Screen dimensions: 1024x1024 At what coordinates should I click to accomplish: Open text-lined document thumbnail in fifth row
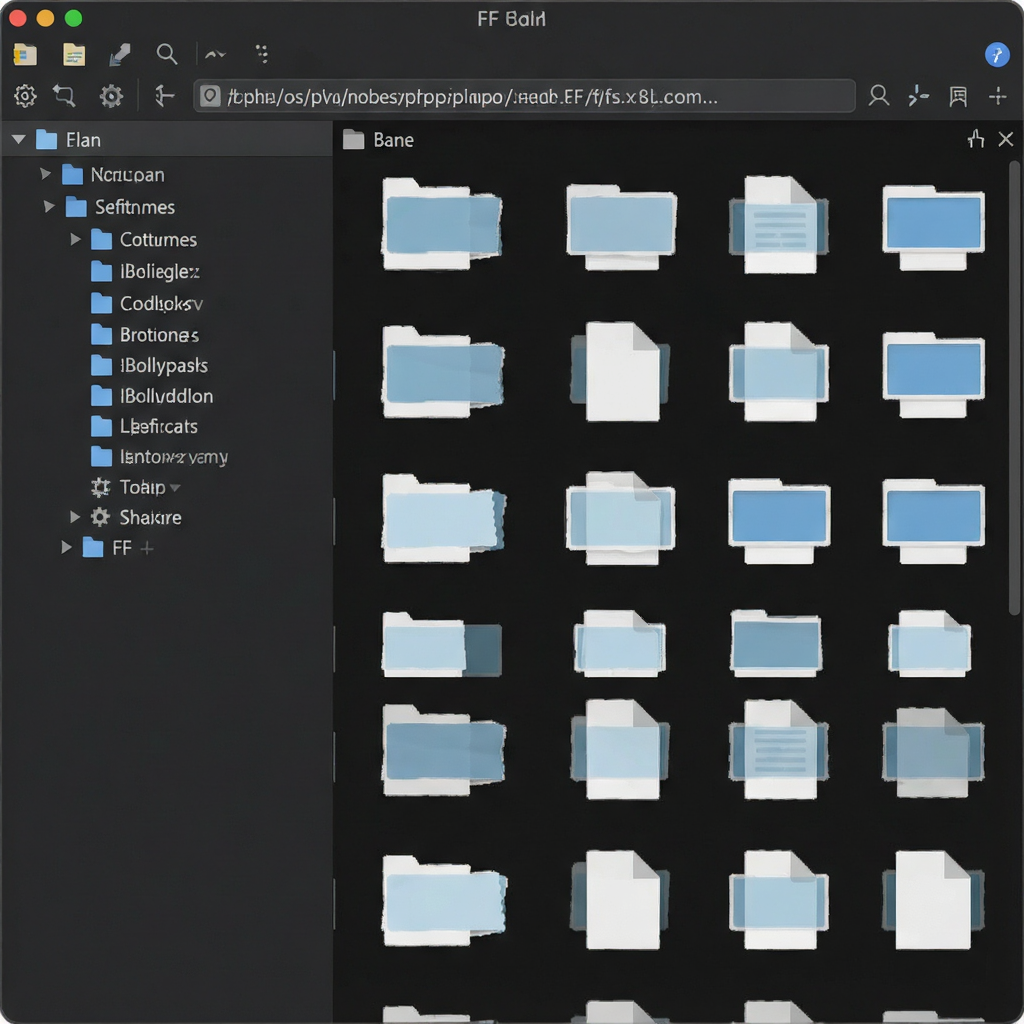pos(778,749)
